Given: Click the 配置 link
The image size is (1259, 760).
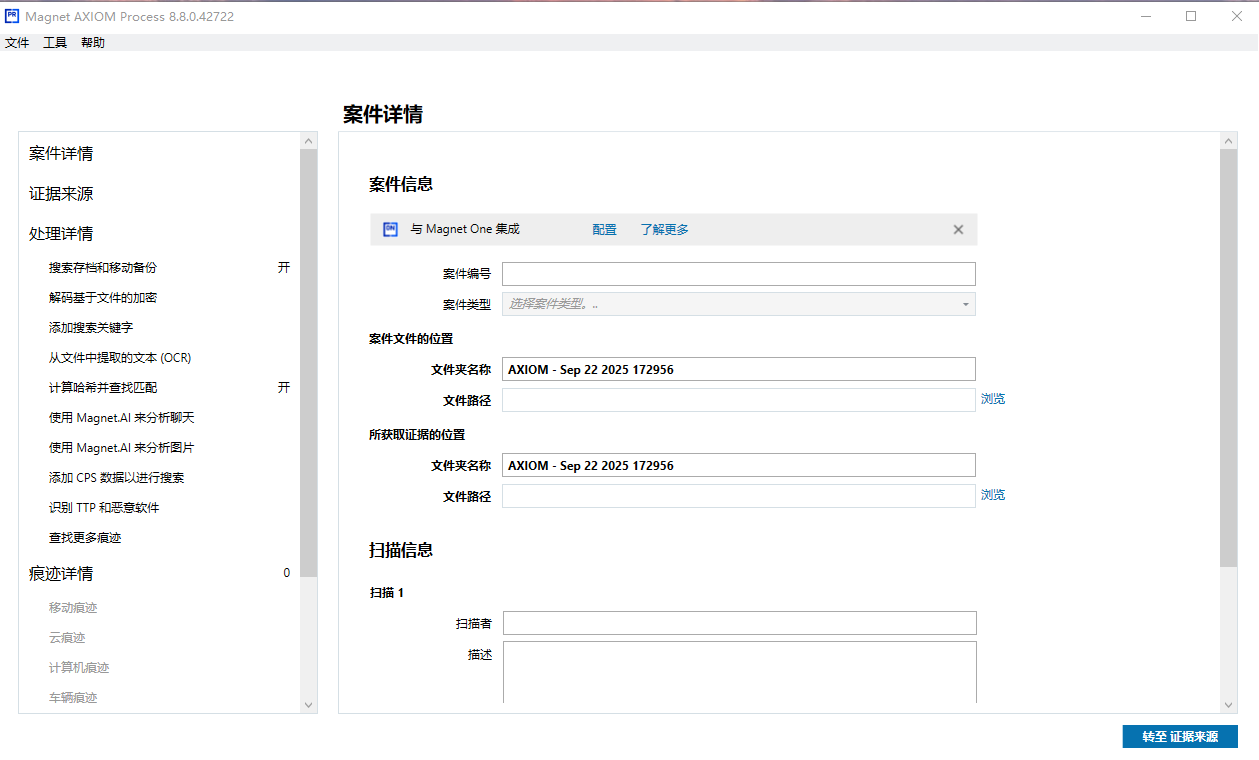Looking at the screenshot, I should (604, 229).
